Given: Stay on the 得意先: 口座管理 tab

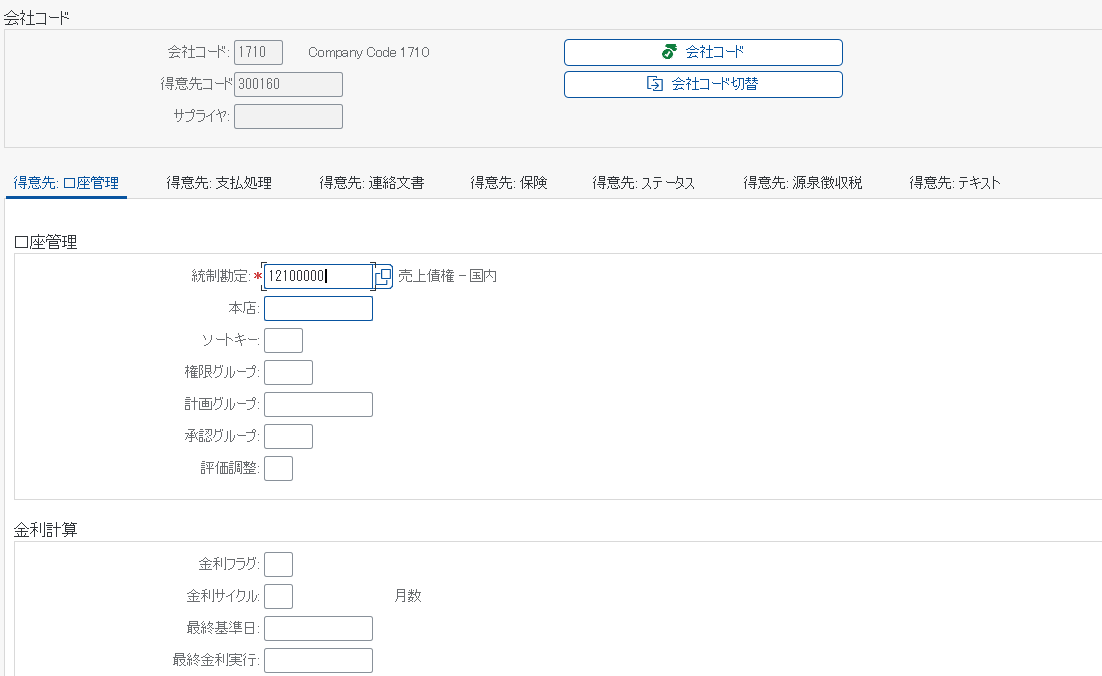Looking at the screenshot, I should click(66, 182).
